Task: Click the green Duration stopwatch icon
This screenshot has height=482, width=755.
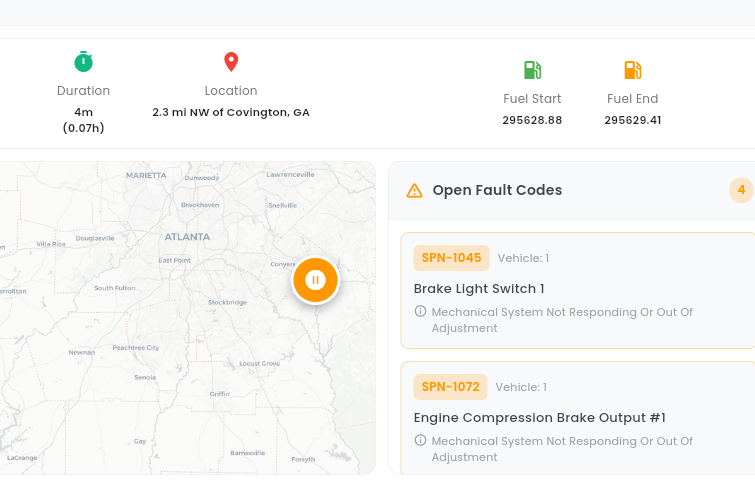Action: click(83, 62)
